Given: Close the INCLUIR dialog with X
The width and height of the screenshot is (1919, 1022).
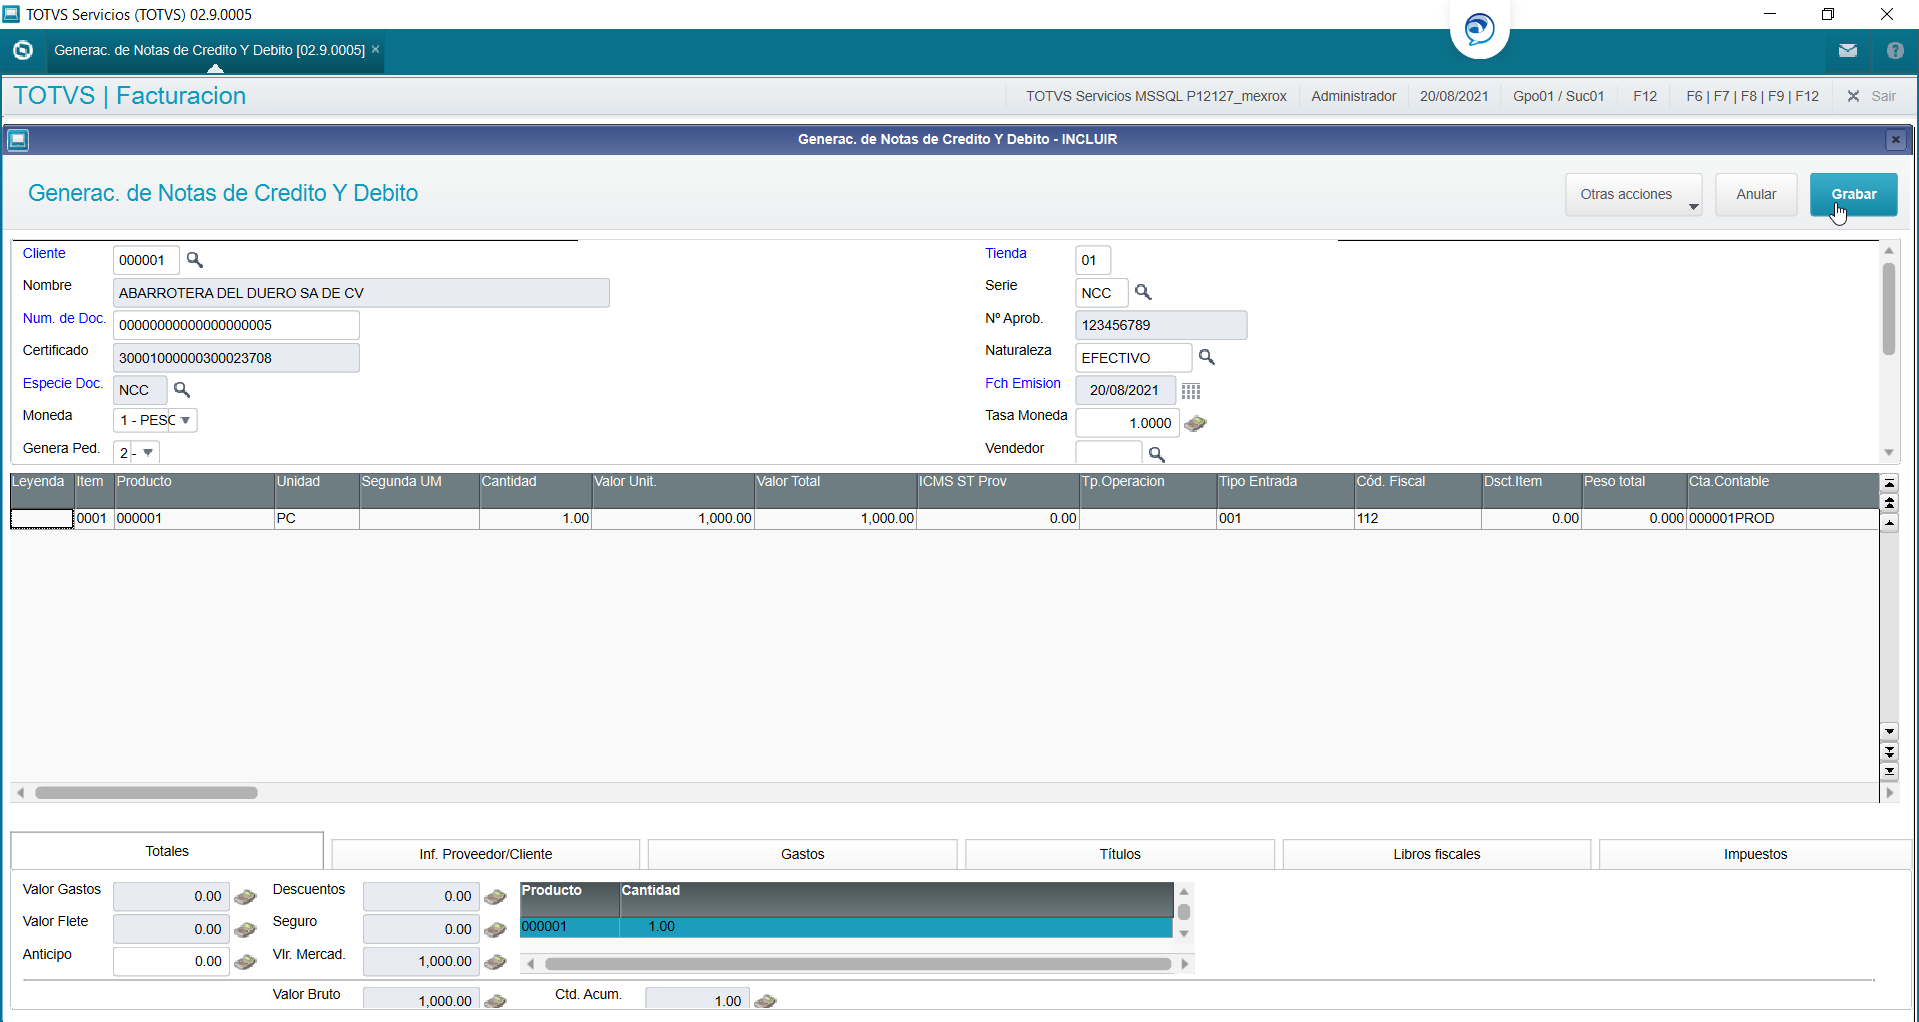Looking at the screenshot, I should pyautogui.click(x=1895, y=140).
